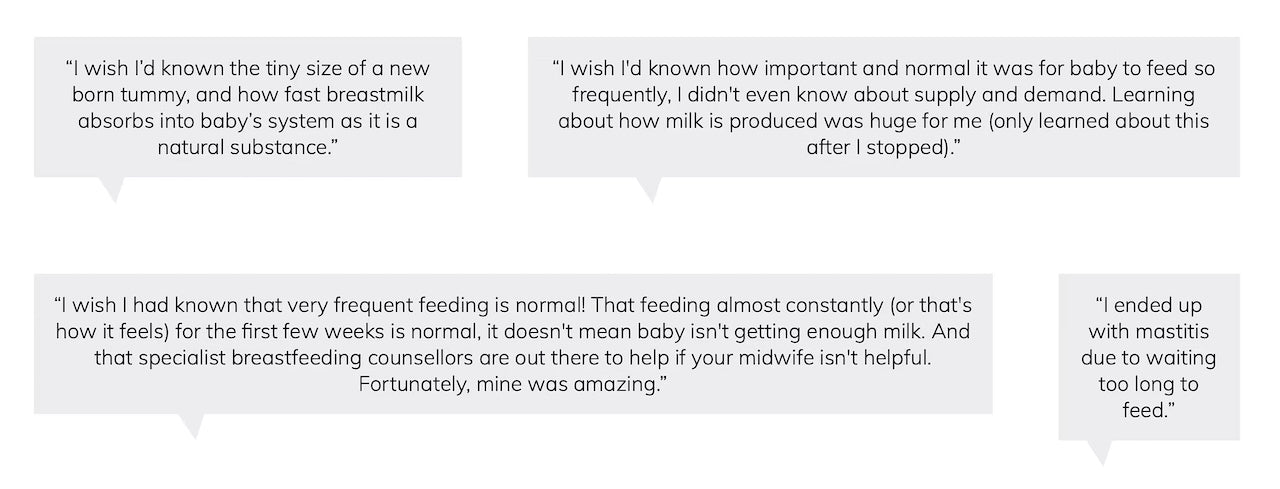Click the quote about tiny newborn tummy size
Screen dimensions: 1280x489
tap(247, 107)
